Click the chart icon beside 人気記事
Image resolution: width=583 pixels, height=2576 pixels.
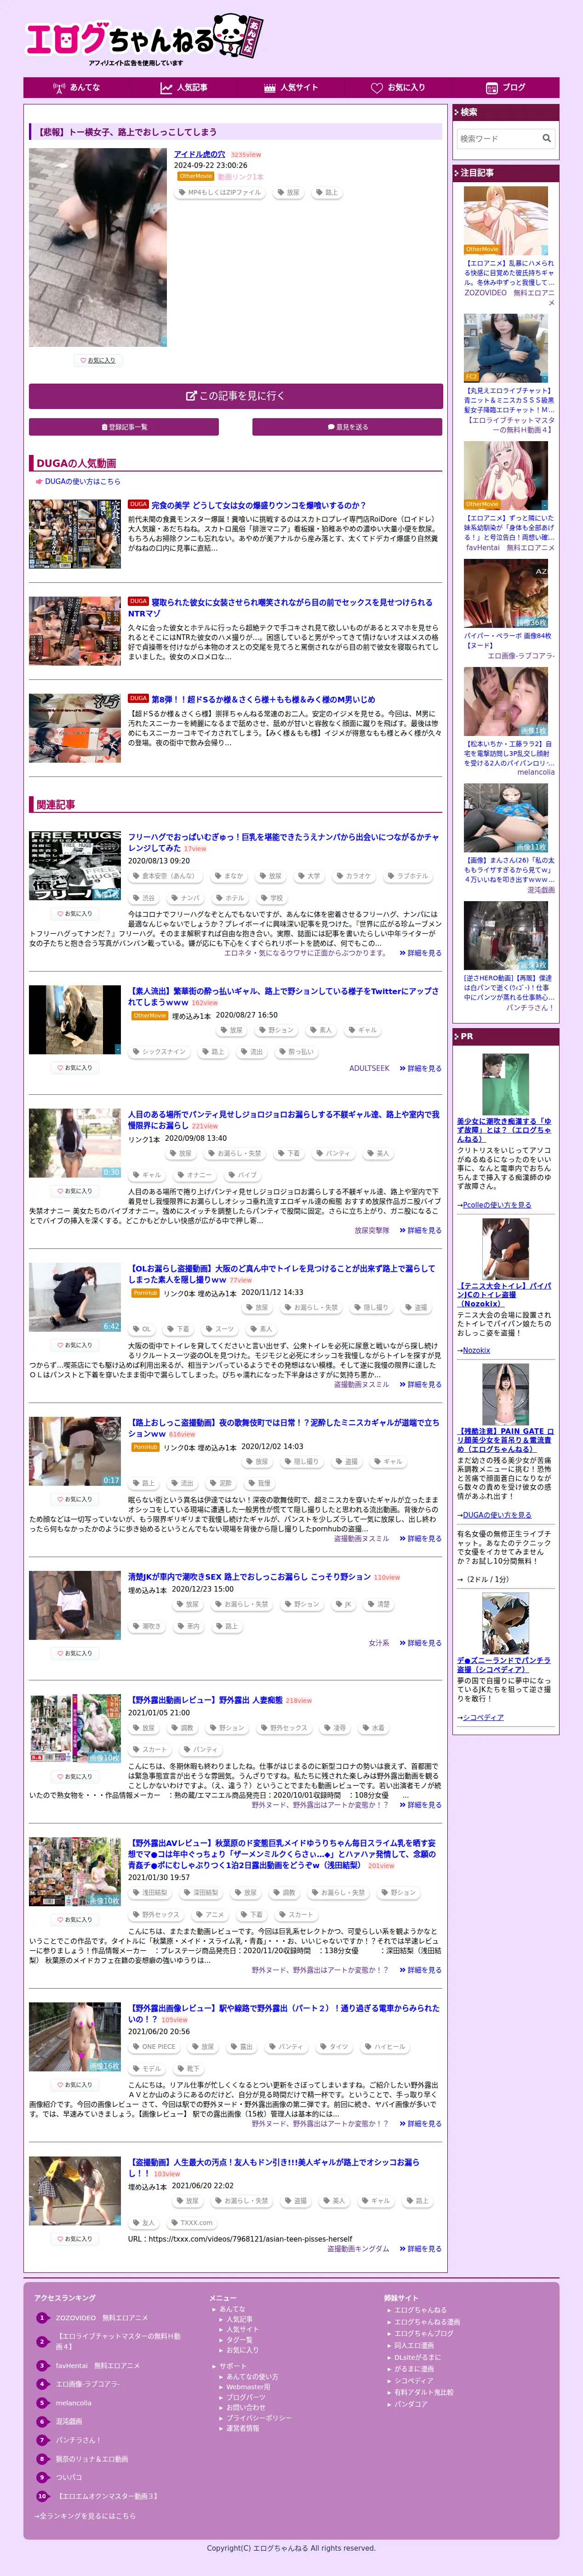point(166,88)
